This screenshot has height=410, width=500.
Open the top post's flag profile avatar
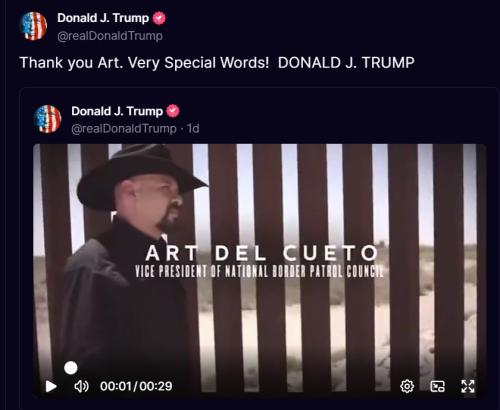pos(33,26)
